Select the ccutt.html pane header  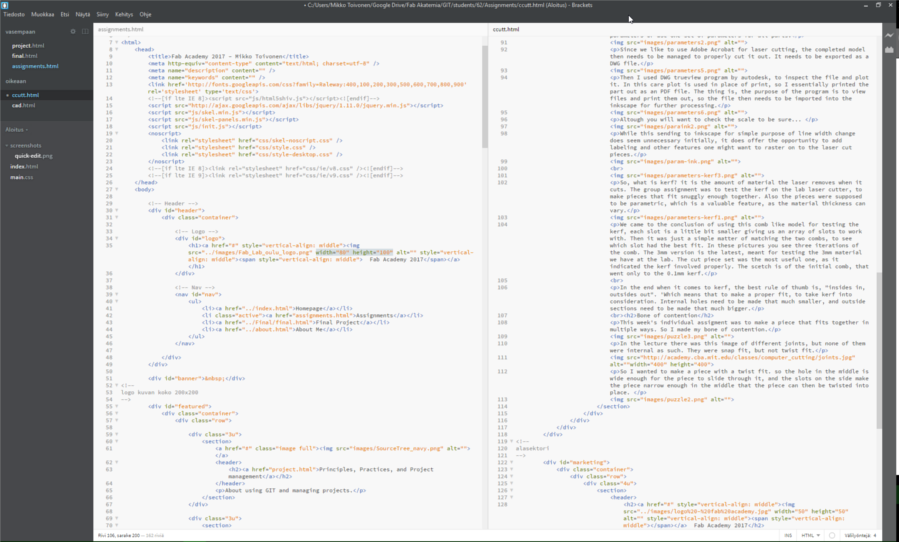[506, 29]
